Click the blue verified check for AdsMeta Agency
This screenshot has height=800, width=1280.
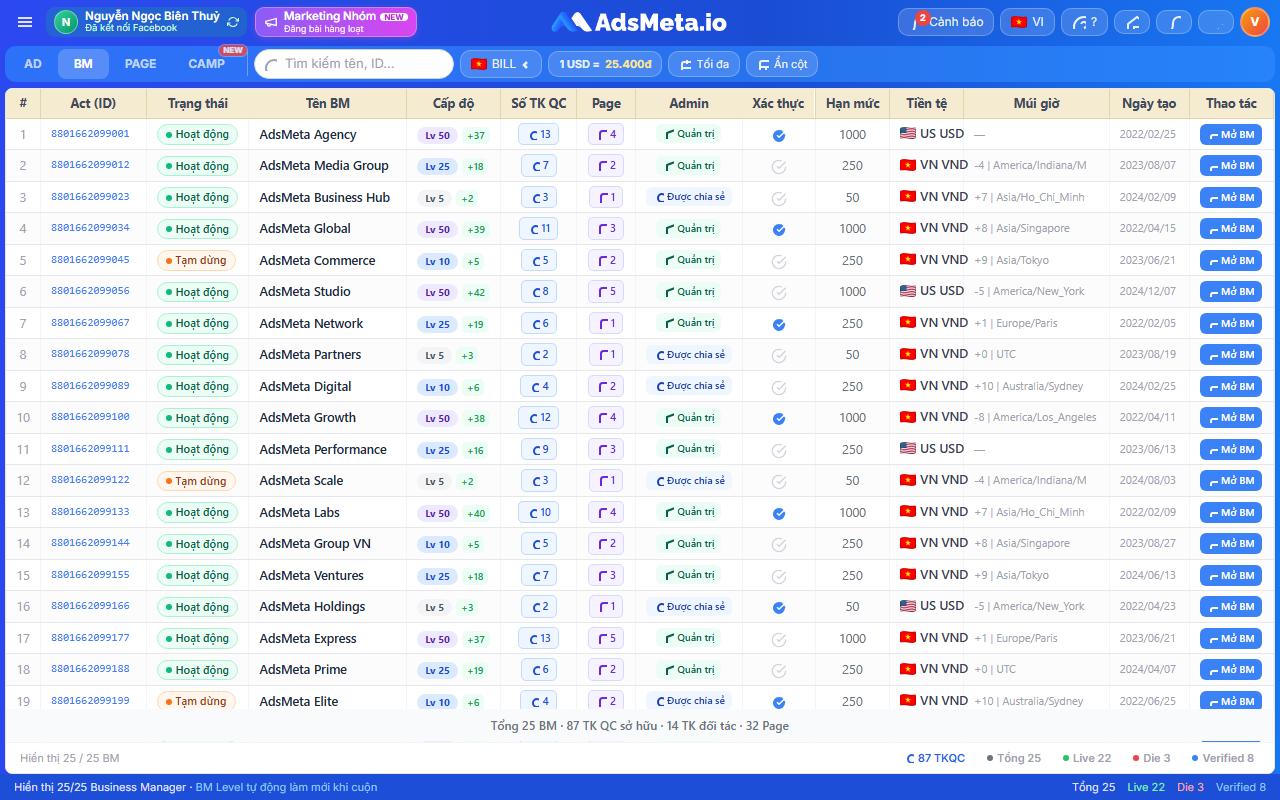pos(779,135)
